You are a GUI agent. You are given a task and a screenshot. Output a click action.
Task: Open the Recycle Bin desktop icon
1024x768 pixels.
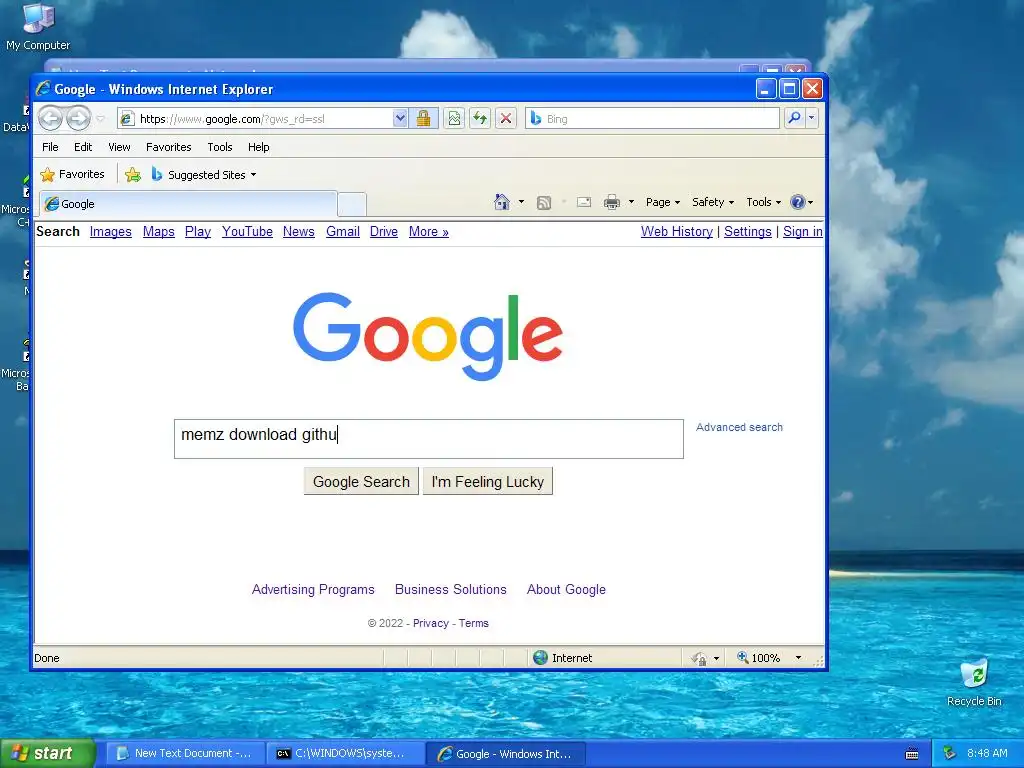(974, 682)
